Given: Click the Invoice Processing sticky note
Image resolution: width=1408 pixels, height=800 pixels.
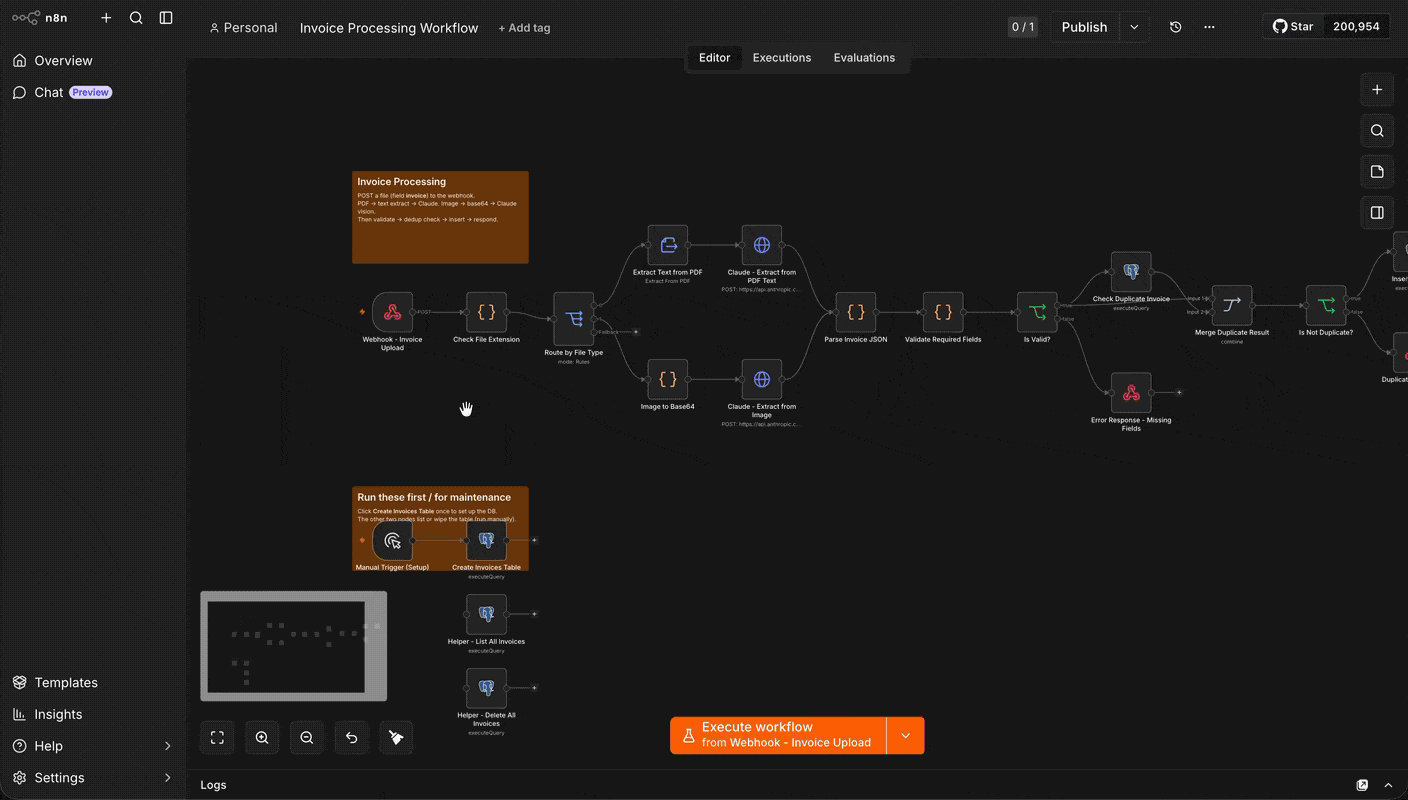Looking at the screenshot, I should pyautogui.click(x=440, y=217).
